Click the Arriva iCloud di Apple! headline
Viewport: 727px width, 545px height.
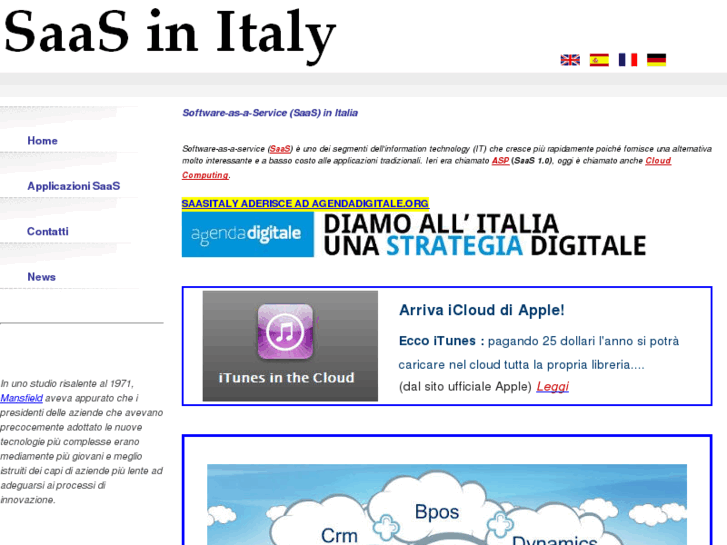click(x=482, y=310)
